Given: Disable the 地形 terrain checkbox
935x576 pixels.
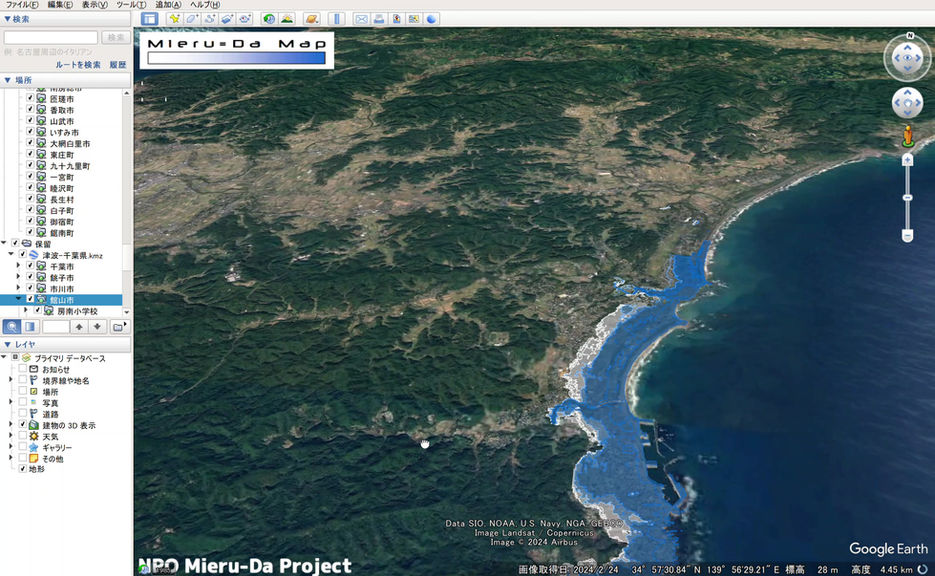Looking at the screenshot, I should pyautogui.click(x=23, y=469).
